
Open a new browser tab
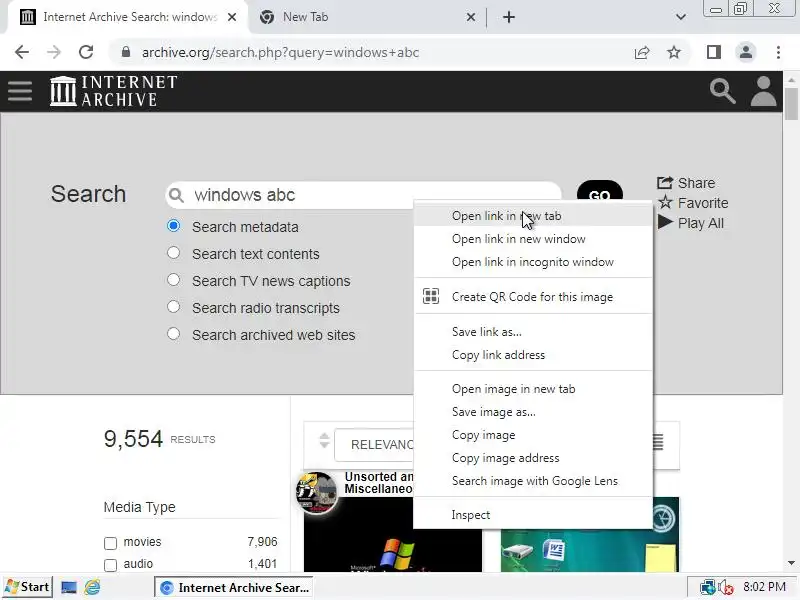tap(509, 17)
